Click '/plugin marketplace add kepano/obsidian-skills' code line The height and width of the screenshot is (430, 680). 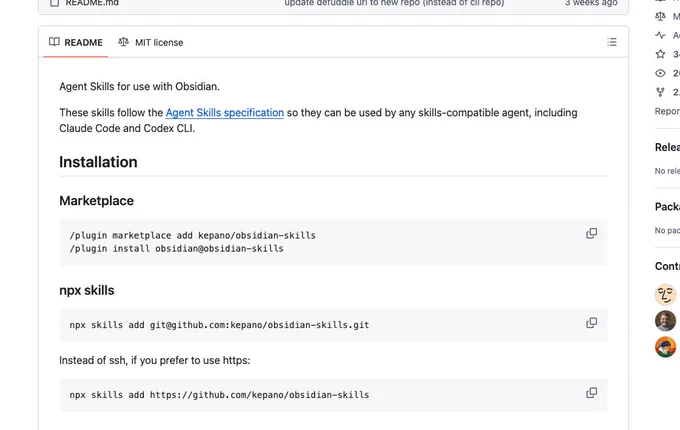(x=193, y=235)
